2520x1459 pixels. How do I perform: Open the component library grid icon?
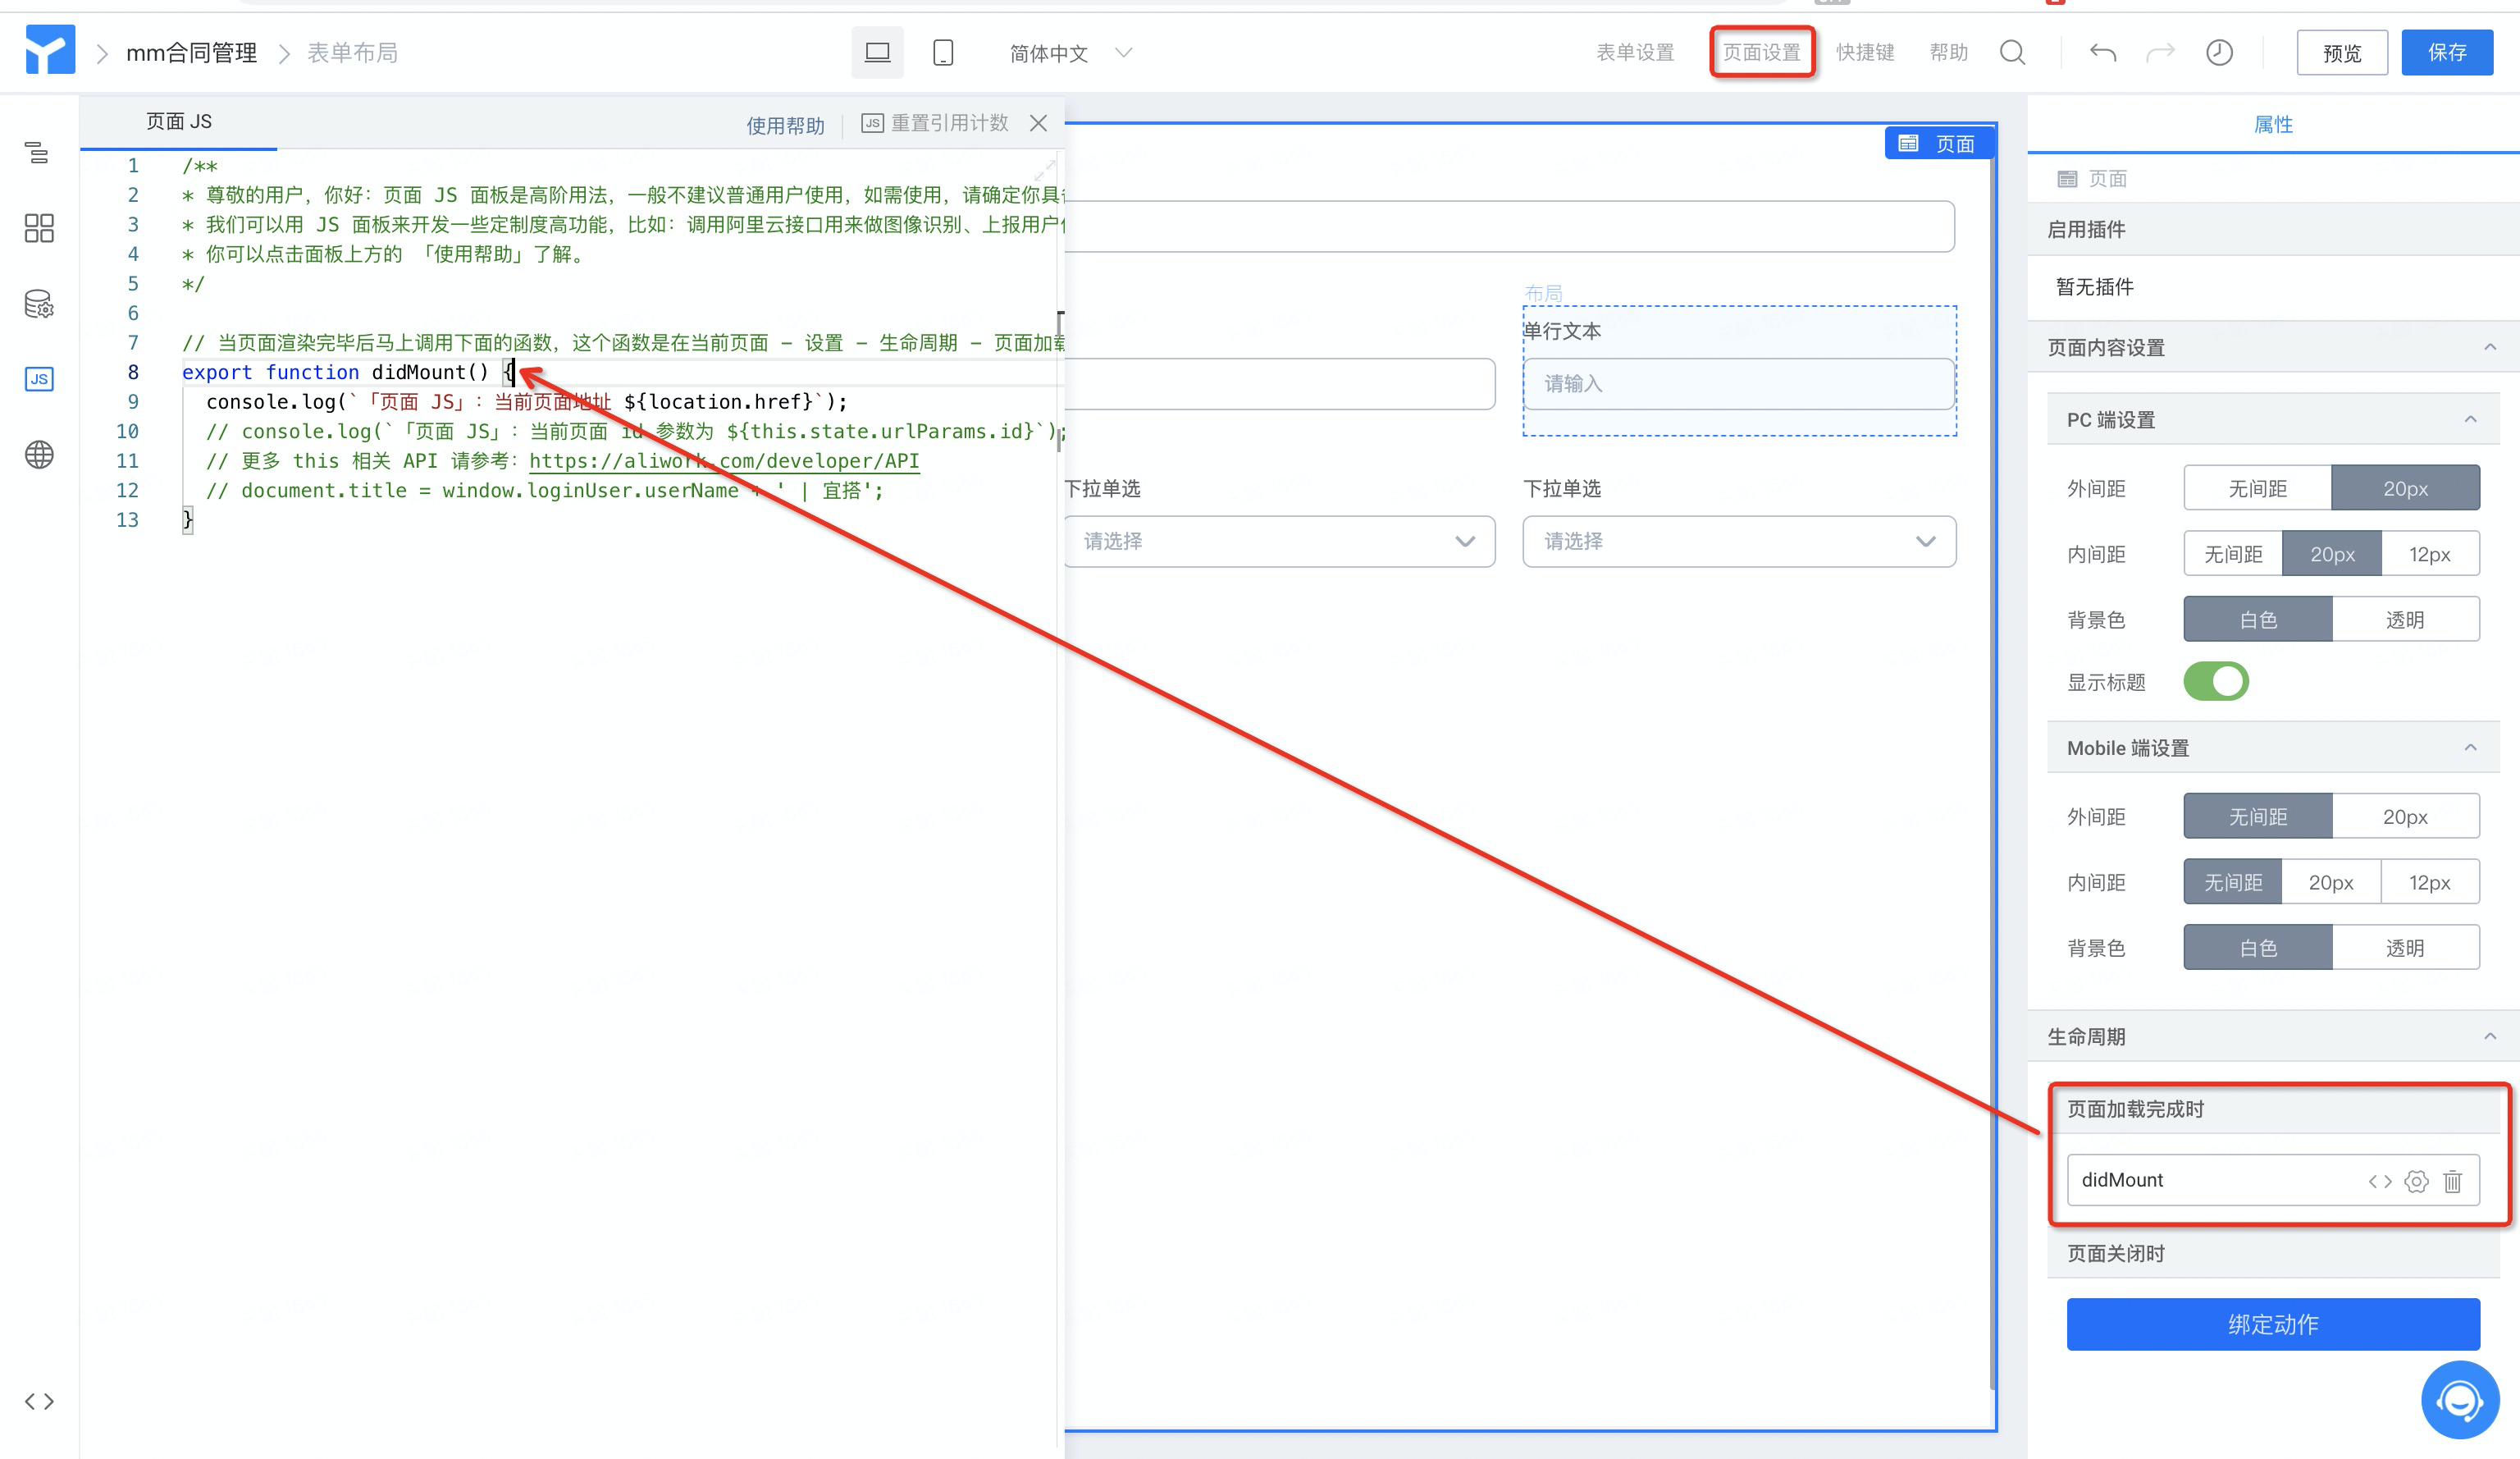coord(38,228)
